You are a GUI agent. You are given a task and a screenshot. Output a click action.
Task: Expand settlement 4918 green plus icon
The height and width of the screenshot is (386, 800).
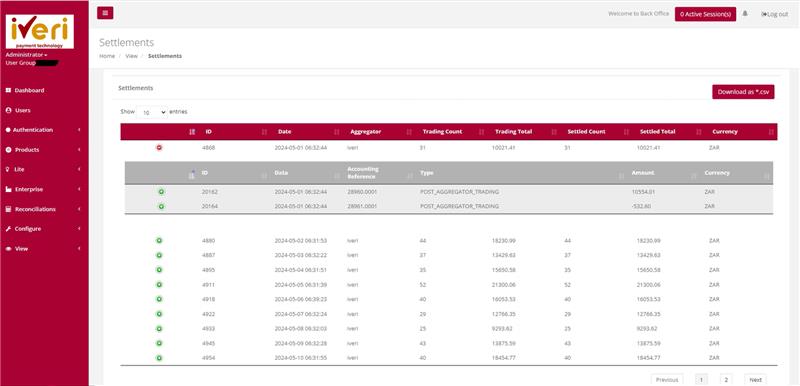(x=159, y=299)
